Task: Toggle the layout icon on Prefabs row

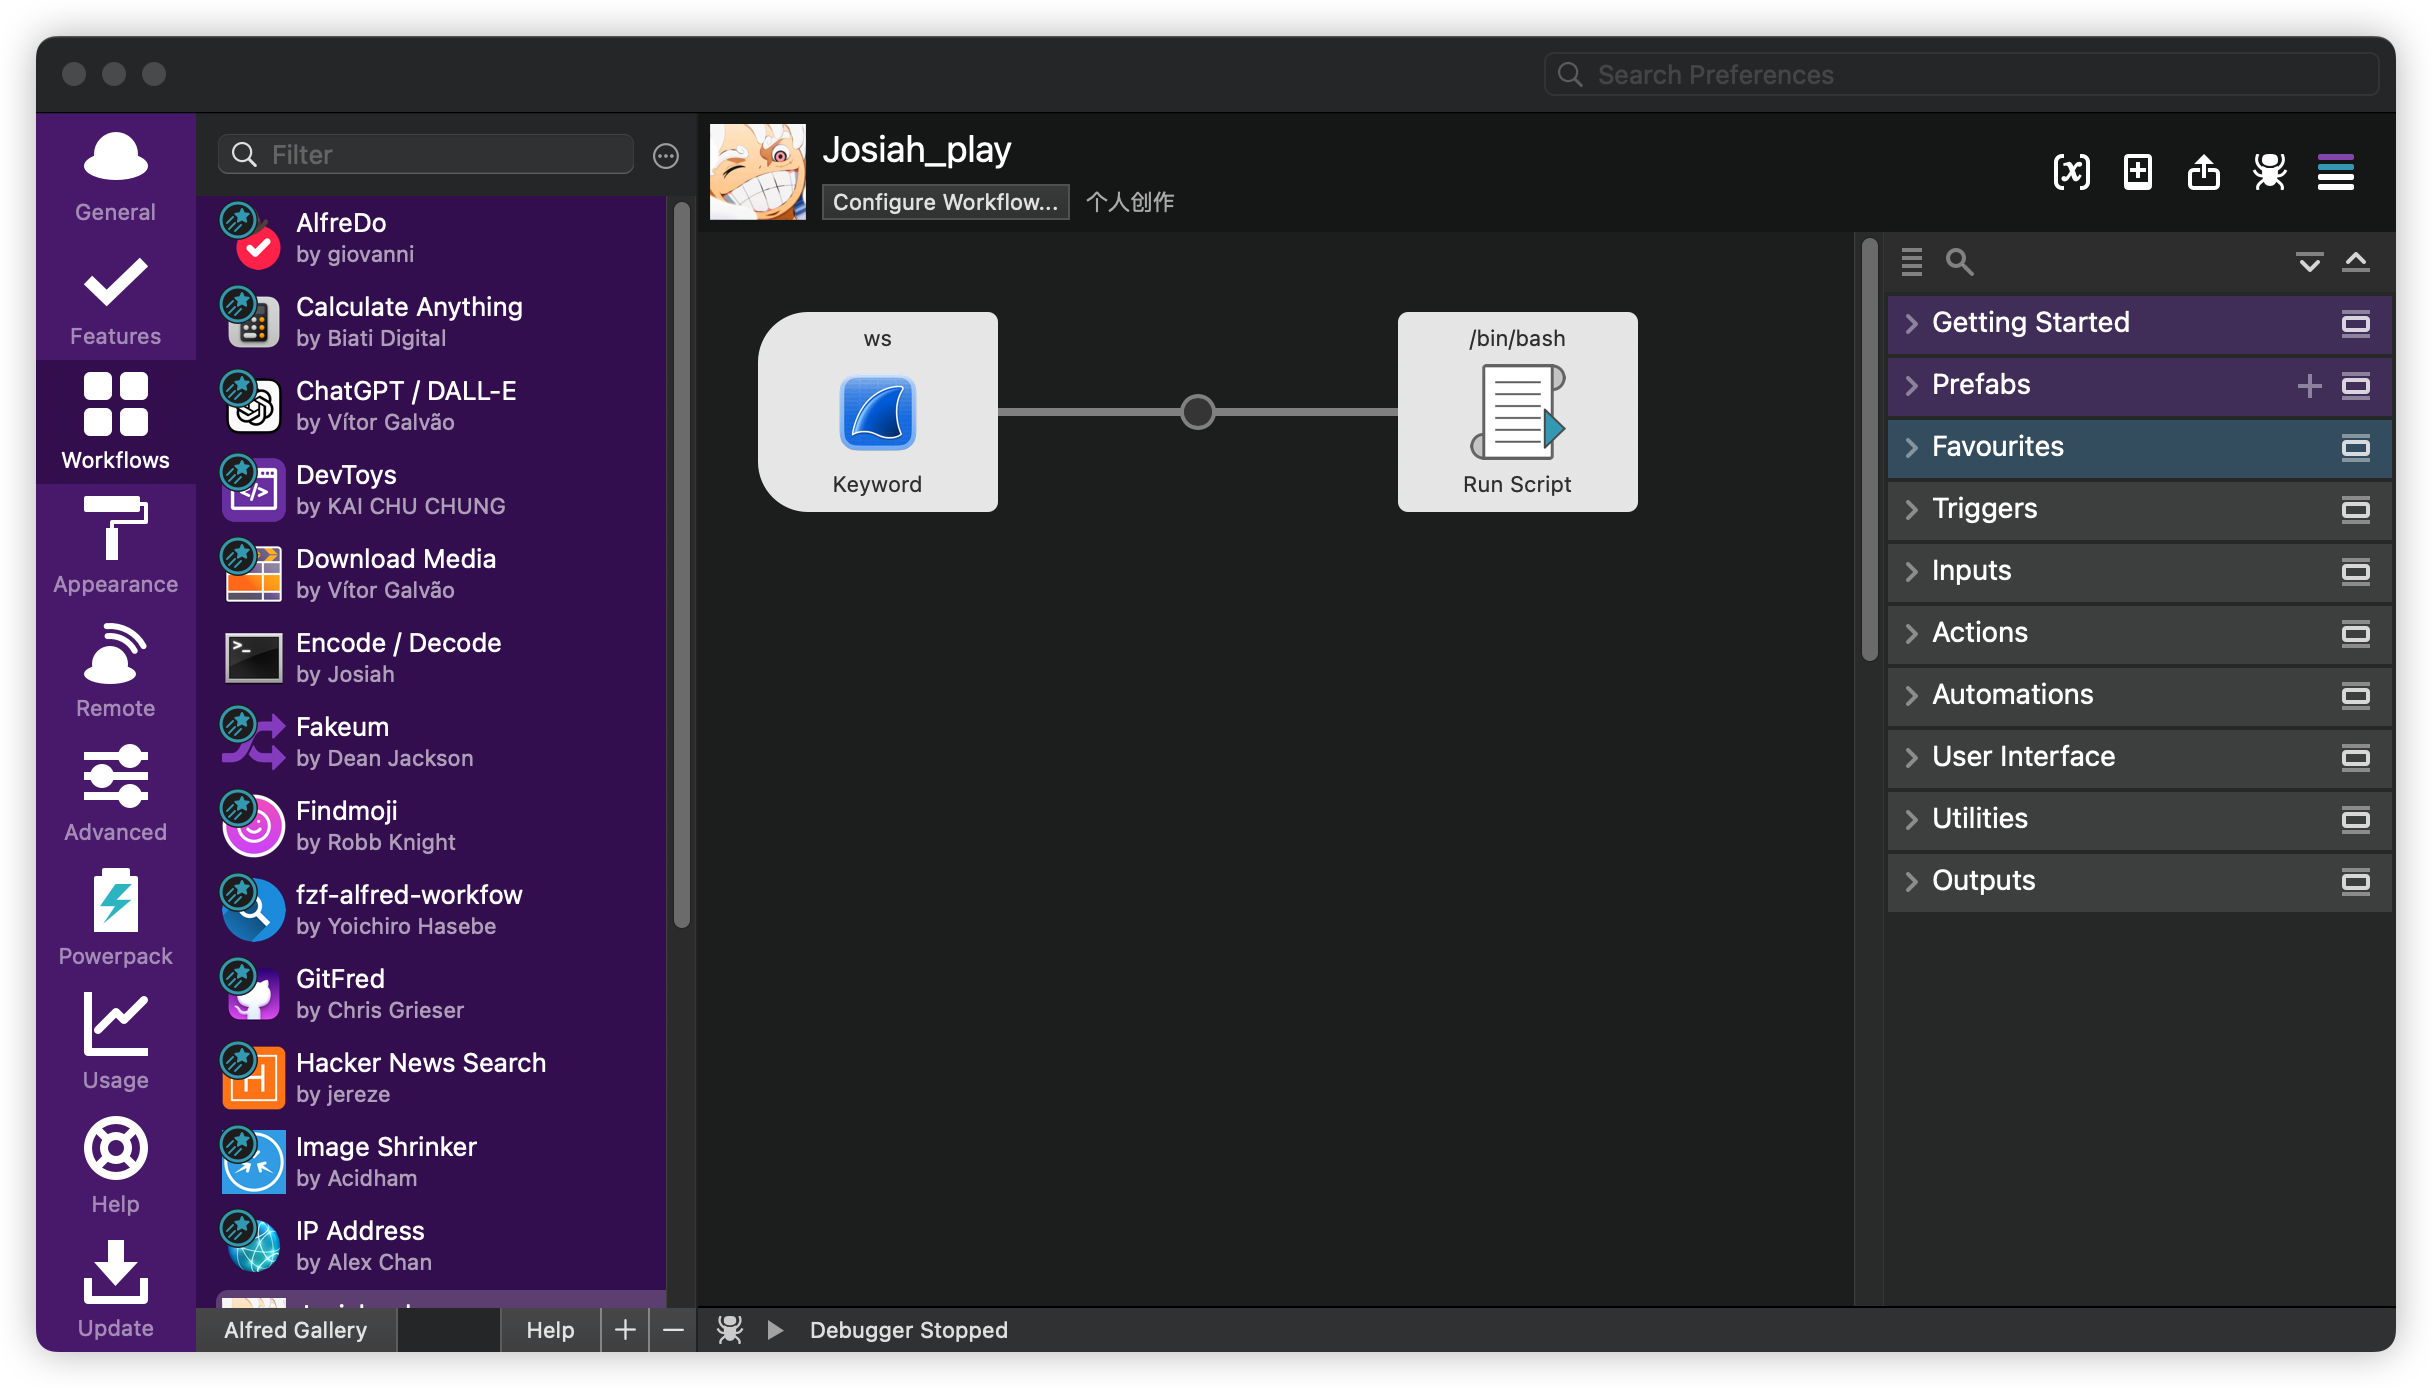Action: pyautogui.click(x=2356, y=385)
